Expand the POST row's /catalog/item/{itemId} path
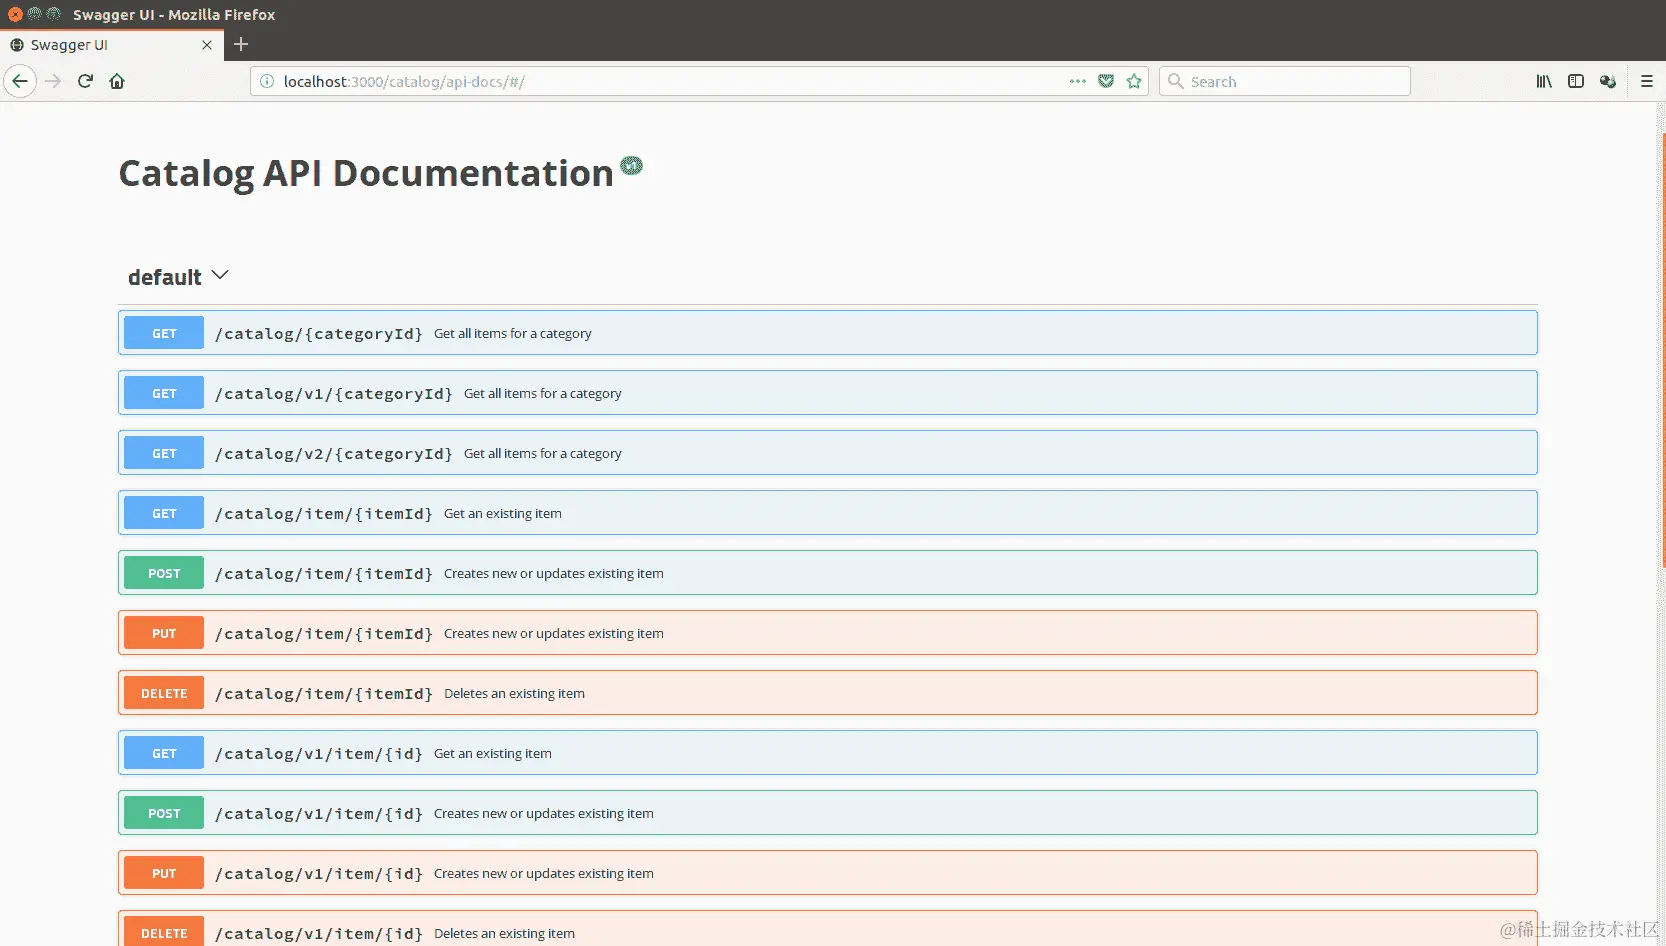1666x946 pixels. click(324, 574)
